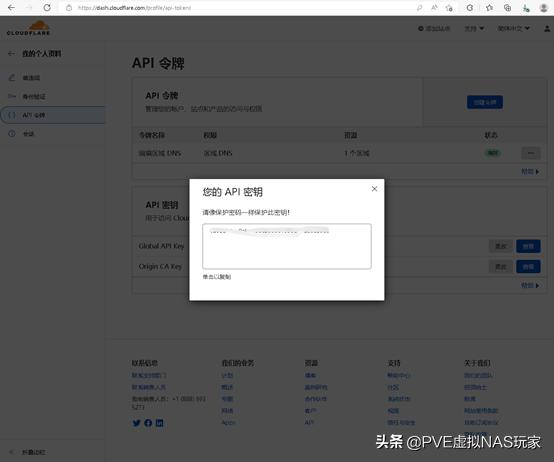Click blue View button for Origin CA Key

pos(528,267)
